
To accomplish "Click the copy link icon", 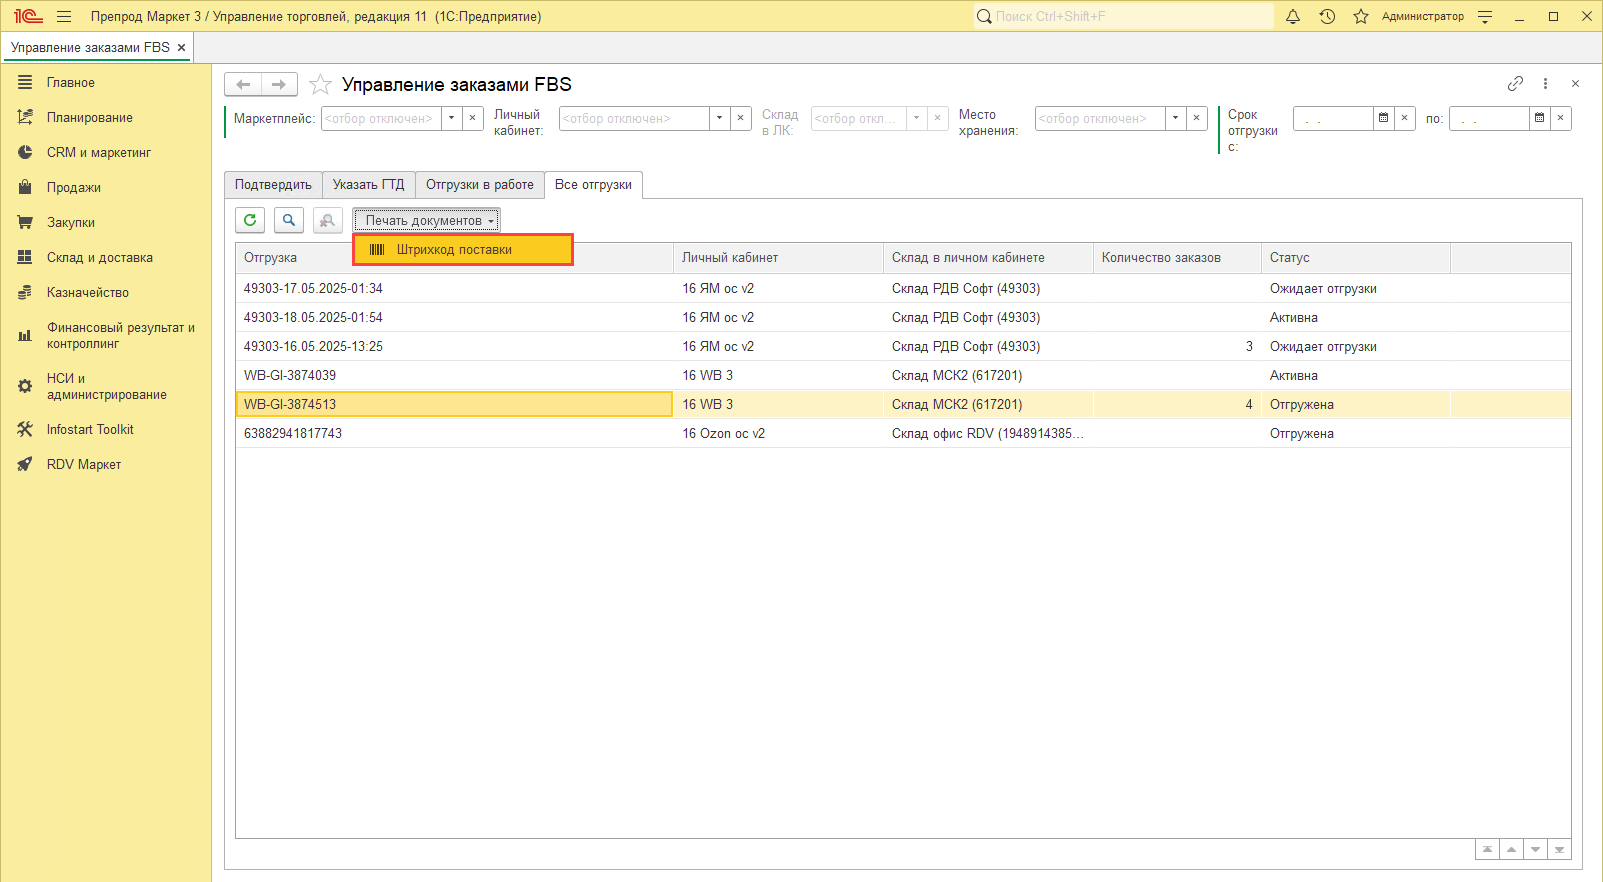I will 1515,84.
